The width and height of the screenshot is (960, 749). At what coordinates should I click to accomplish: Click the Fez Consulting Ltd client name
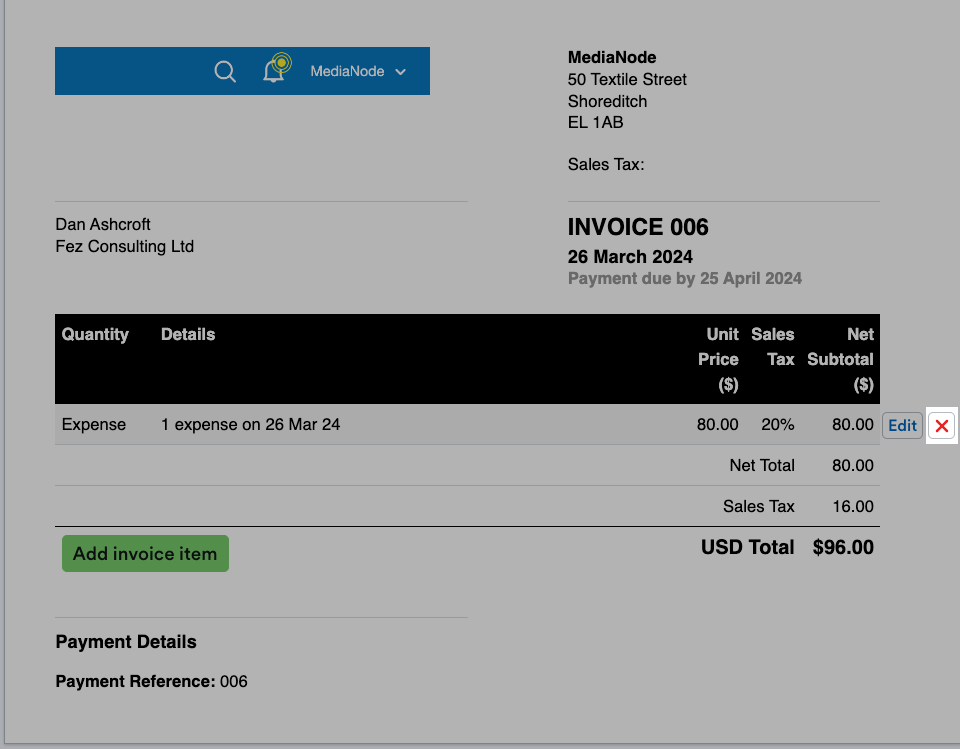pos(124,246)
